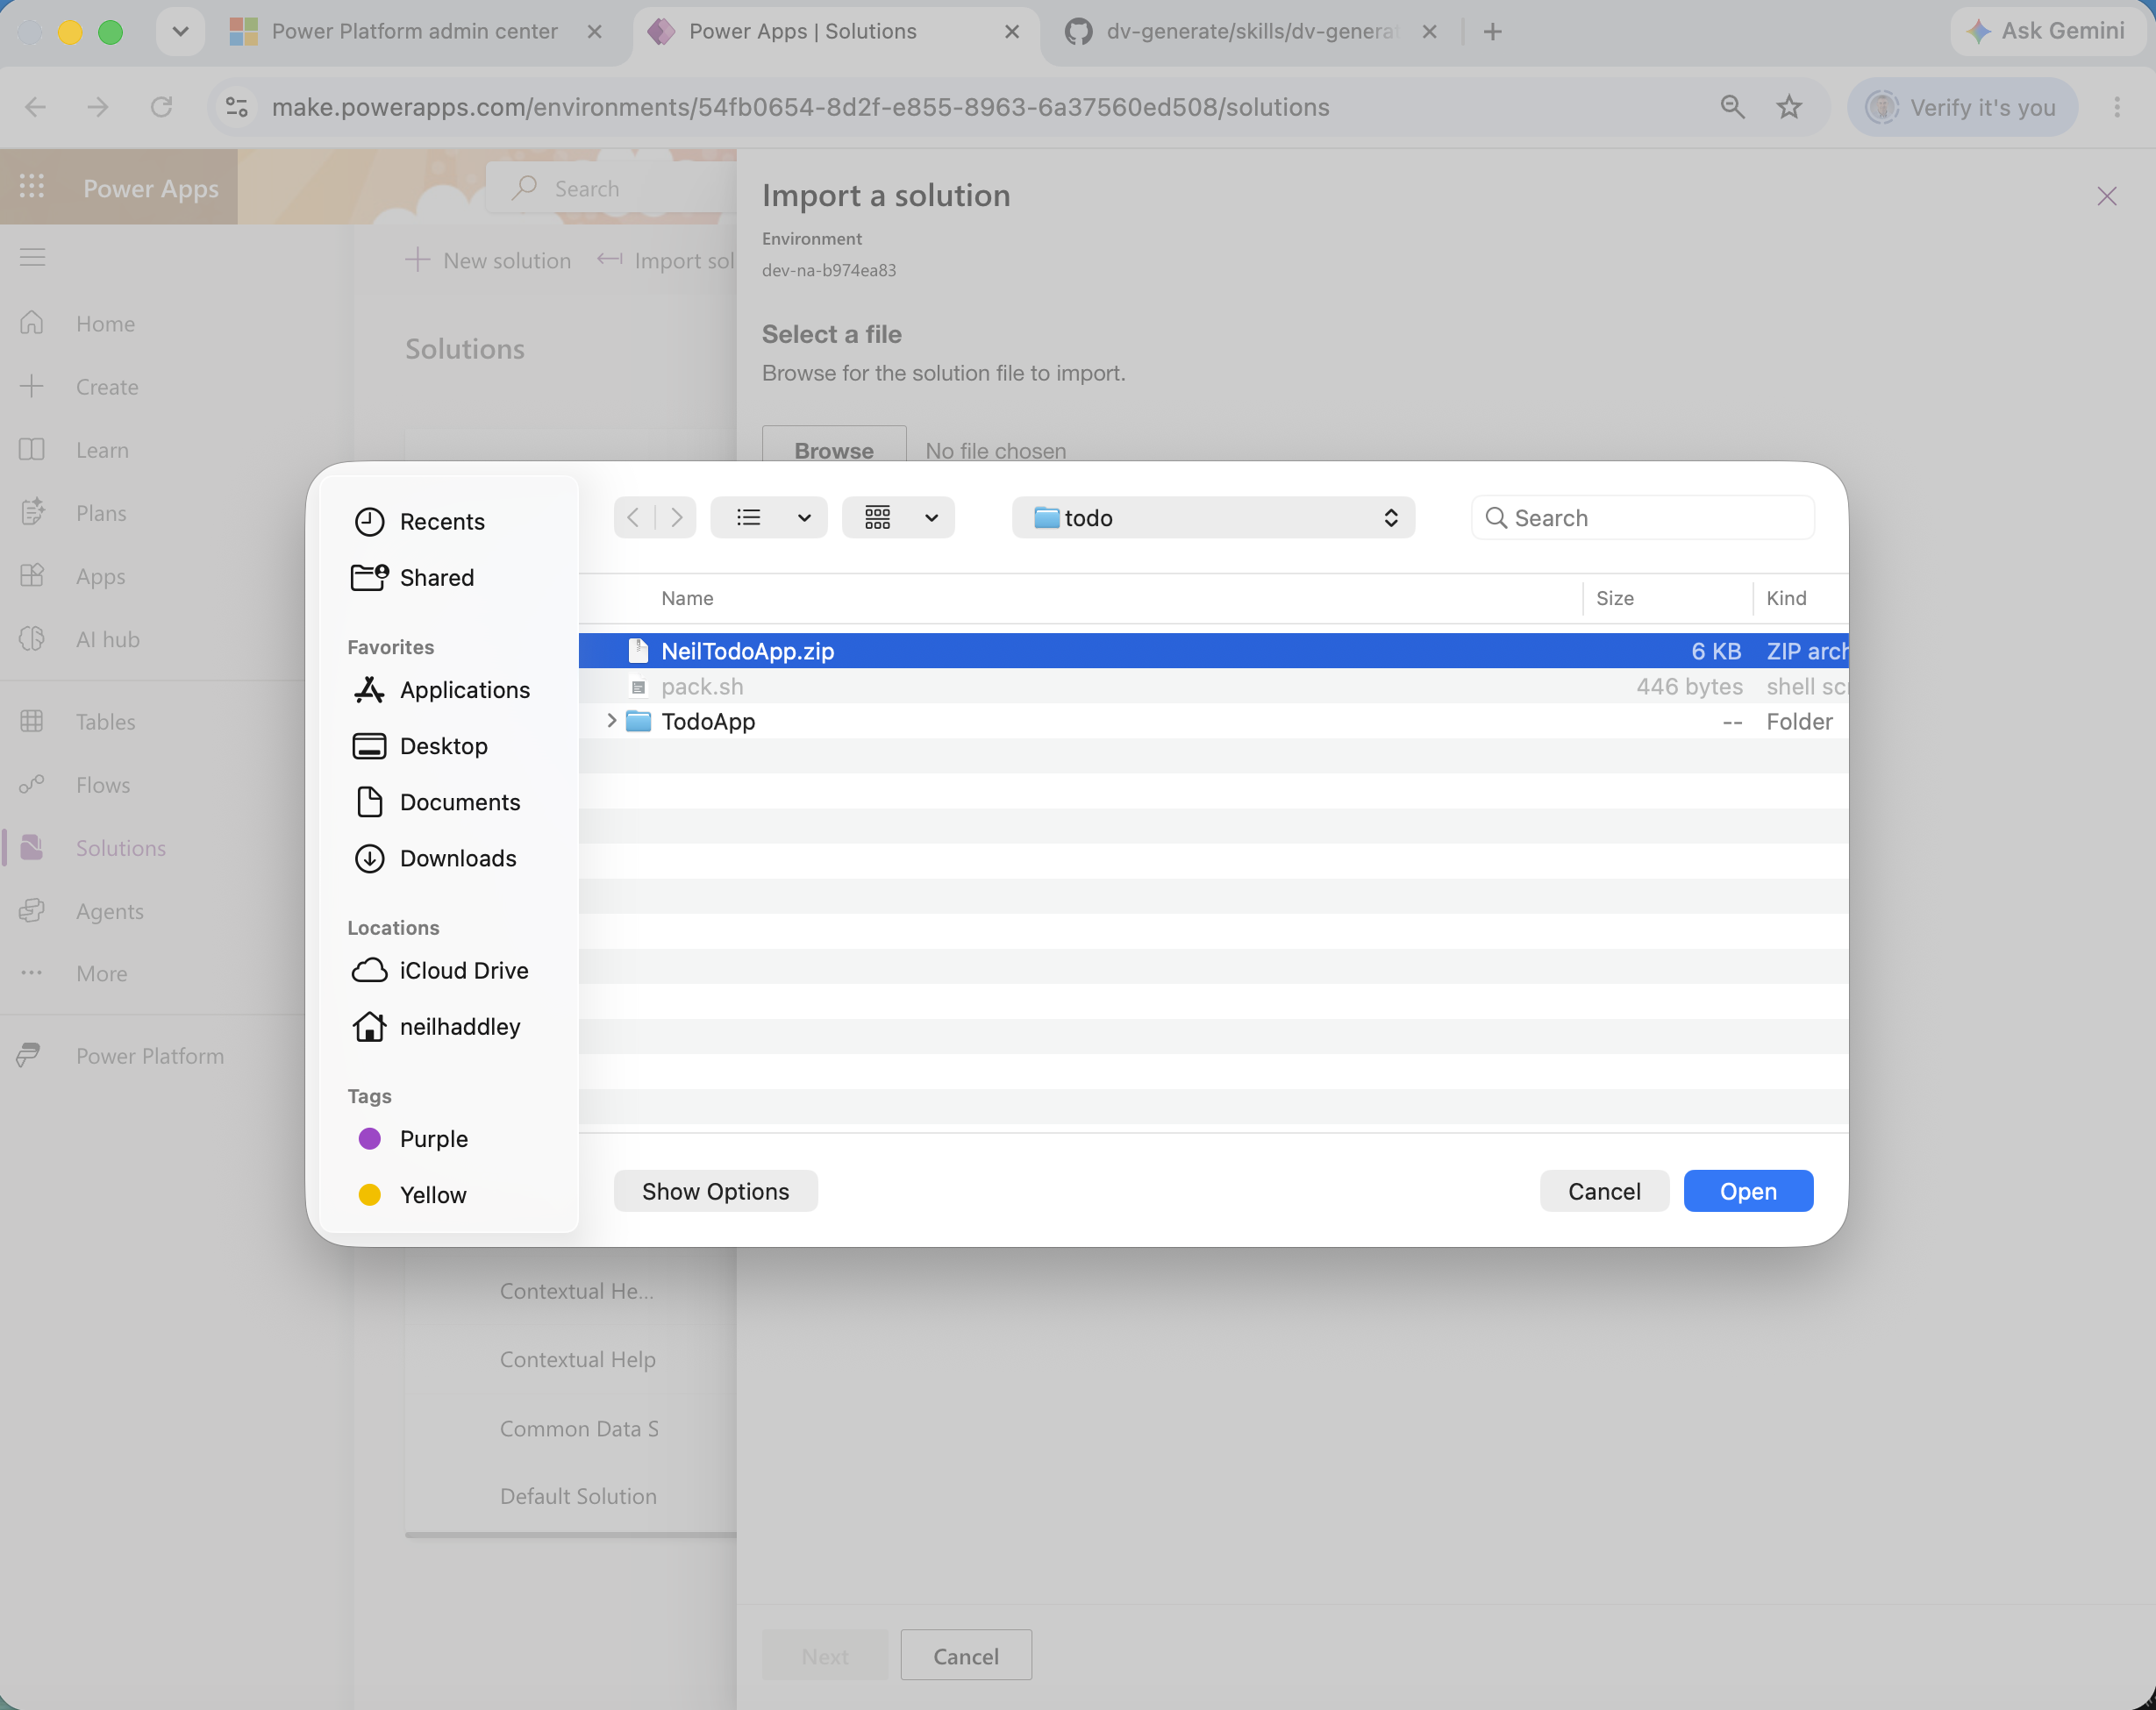The width and height of the screenshot is (2156, 1710).
Task: Open the grouping options dropdown arrow
Action: [x=932, y=517]
